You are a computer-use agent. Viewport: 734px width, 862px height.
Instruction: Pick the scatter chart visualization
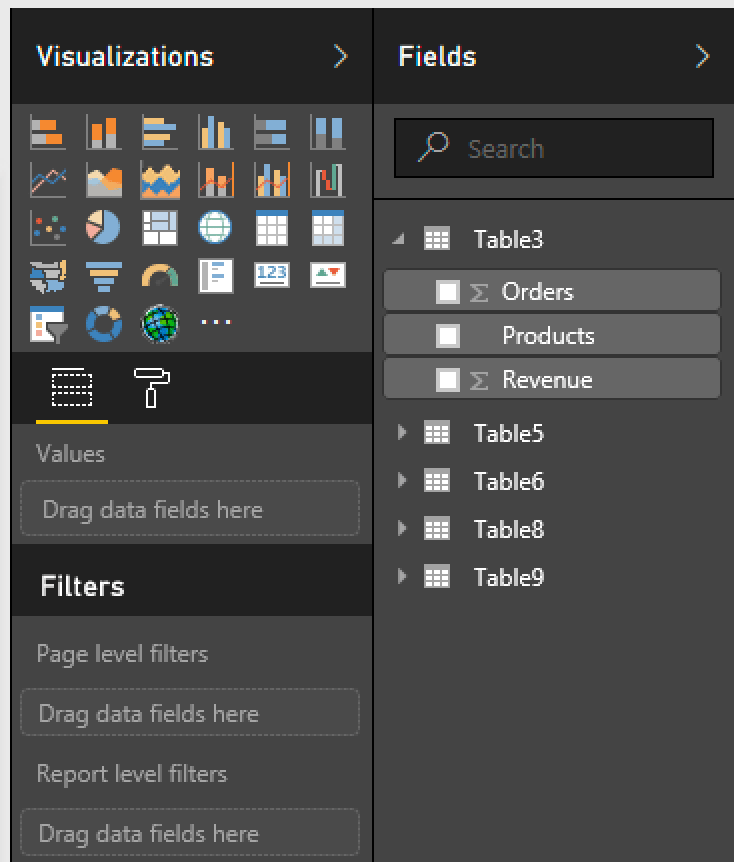coord(47,228)
